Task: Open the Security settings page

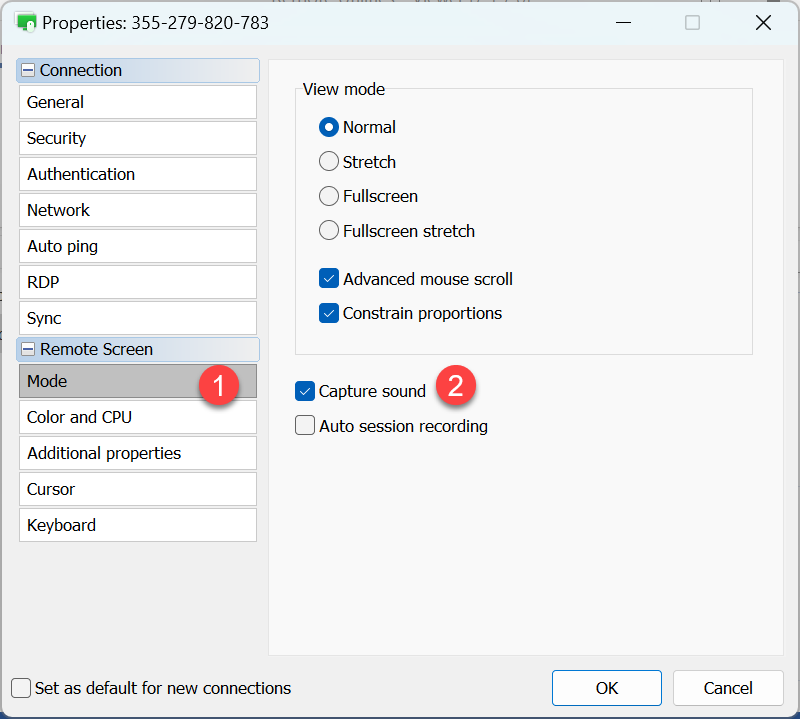Action: click(x=137, y=138)
